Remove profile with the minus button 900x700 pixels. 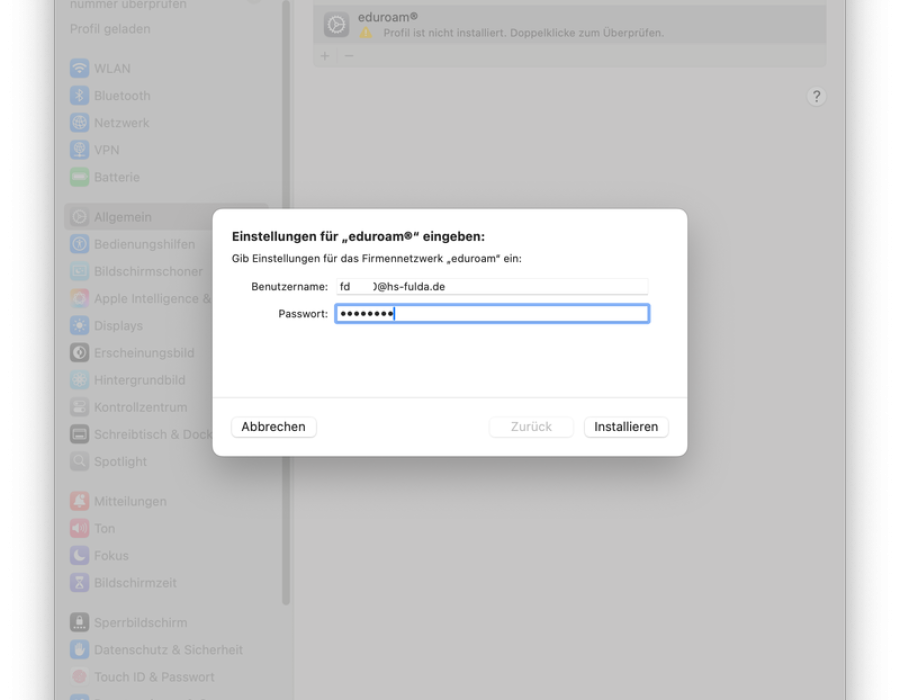click(x=349, y=56)
